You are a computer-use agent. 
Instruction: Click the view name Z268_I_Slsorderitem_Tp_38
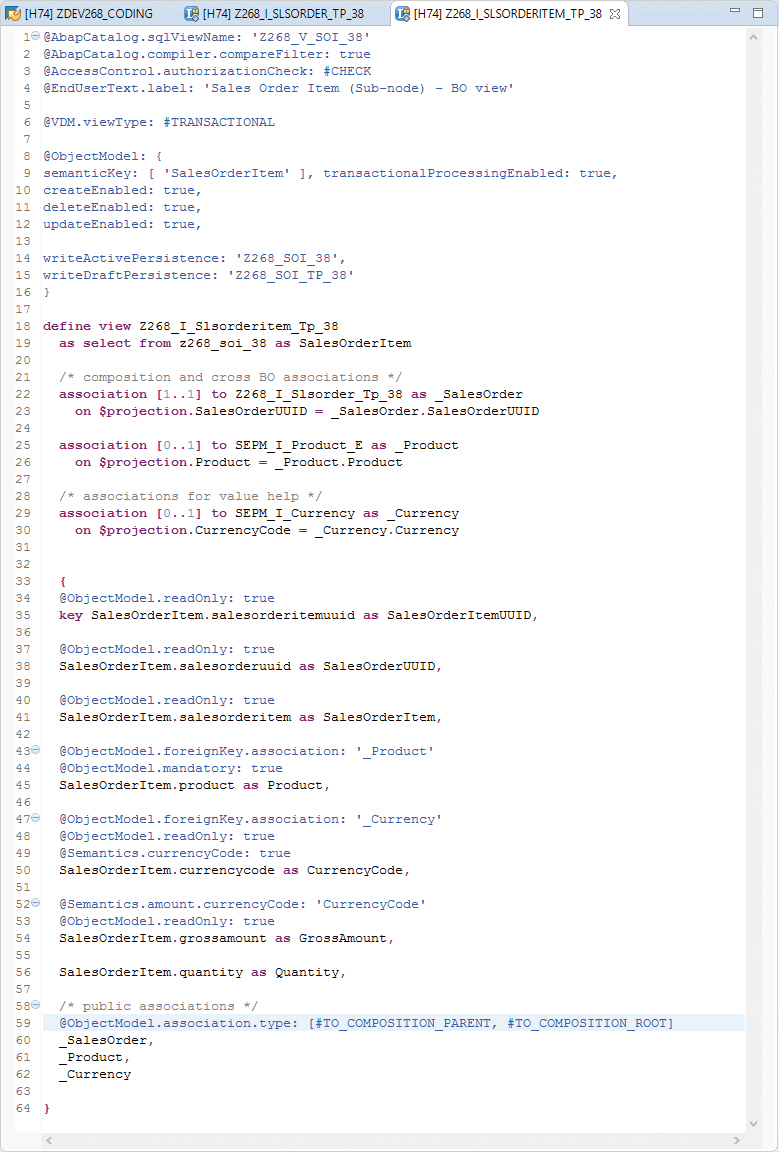coord(238,326)
